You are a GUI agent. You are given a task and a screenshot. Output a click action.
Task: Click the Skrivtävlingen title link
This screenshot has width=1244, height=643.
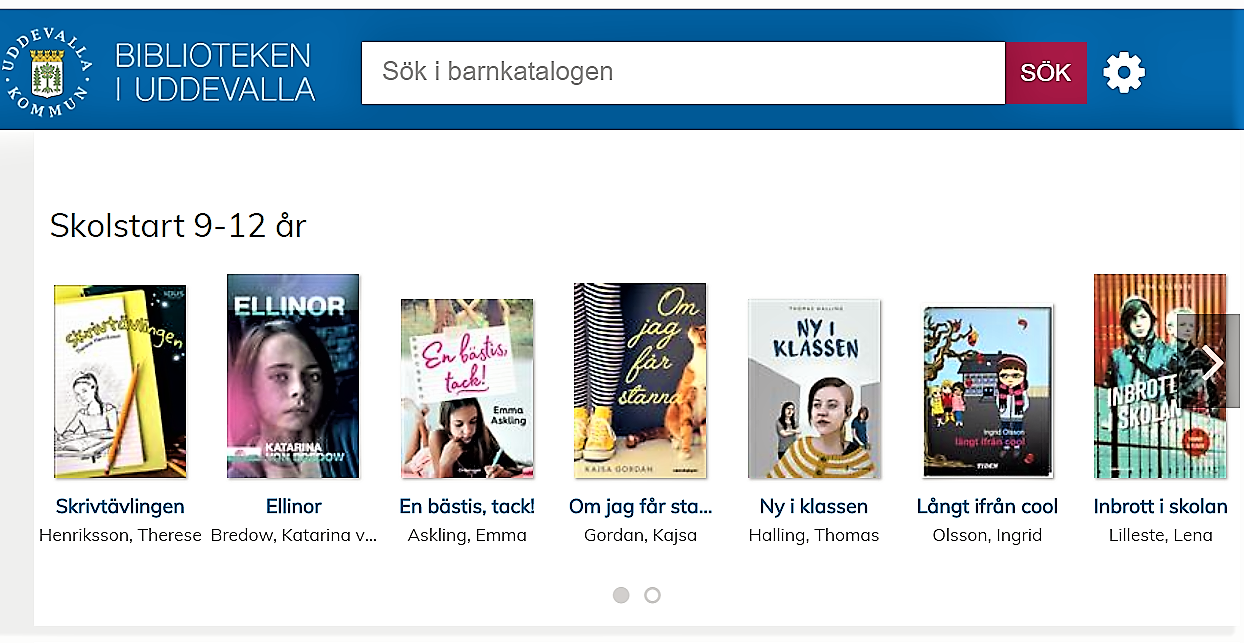click(x=120, y=506)
